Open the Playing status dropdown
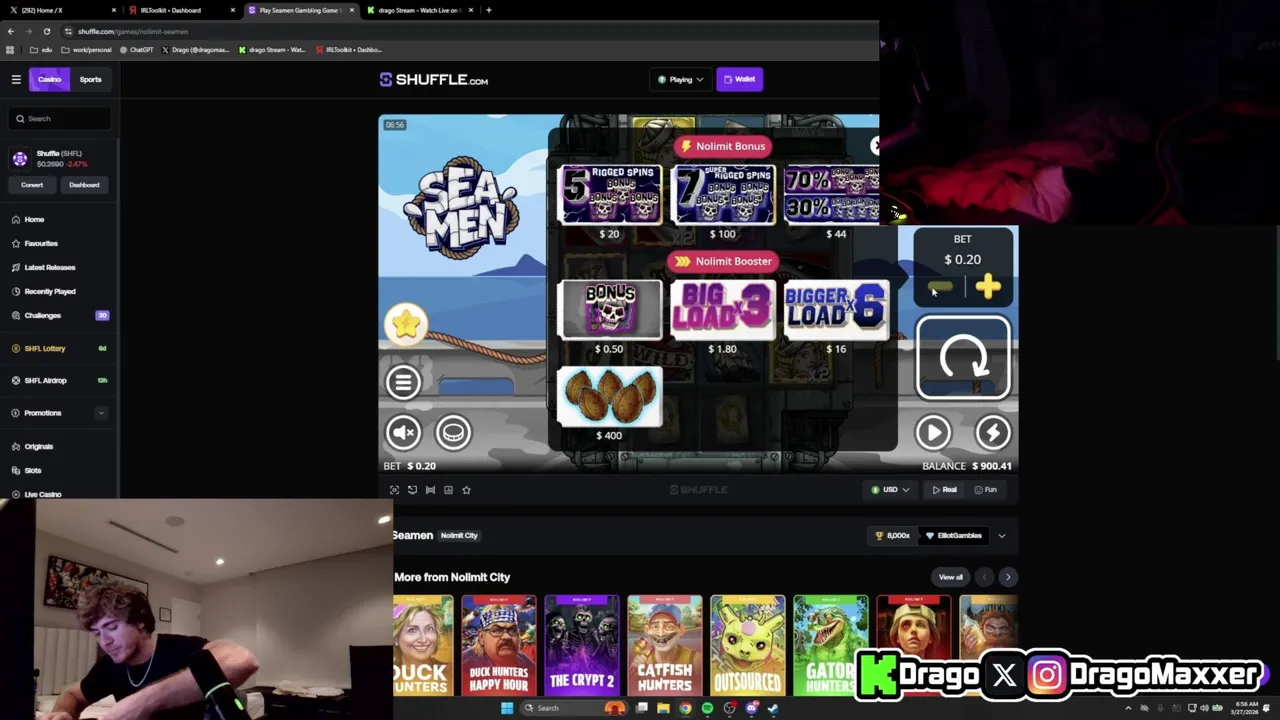The width and height of the screenshot is (1280, 720). [680, 79]
